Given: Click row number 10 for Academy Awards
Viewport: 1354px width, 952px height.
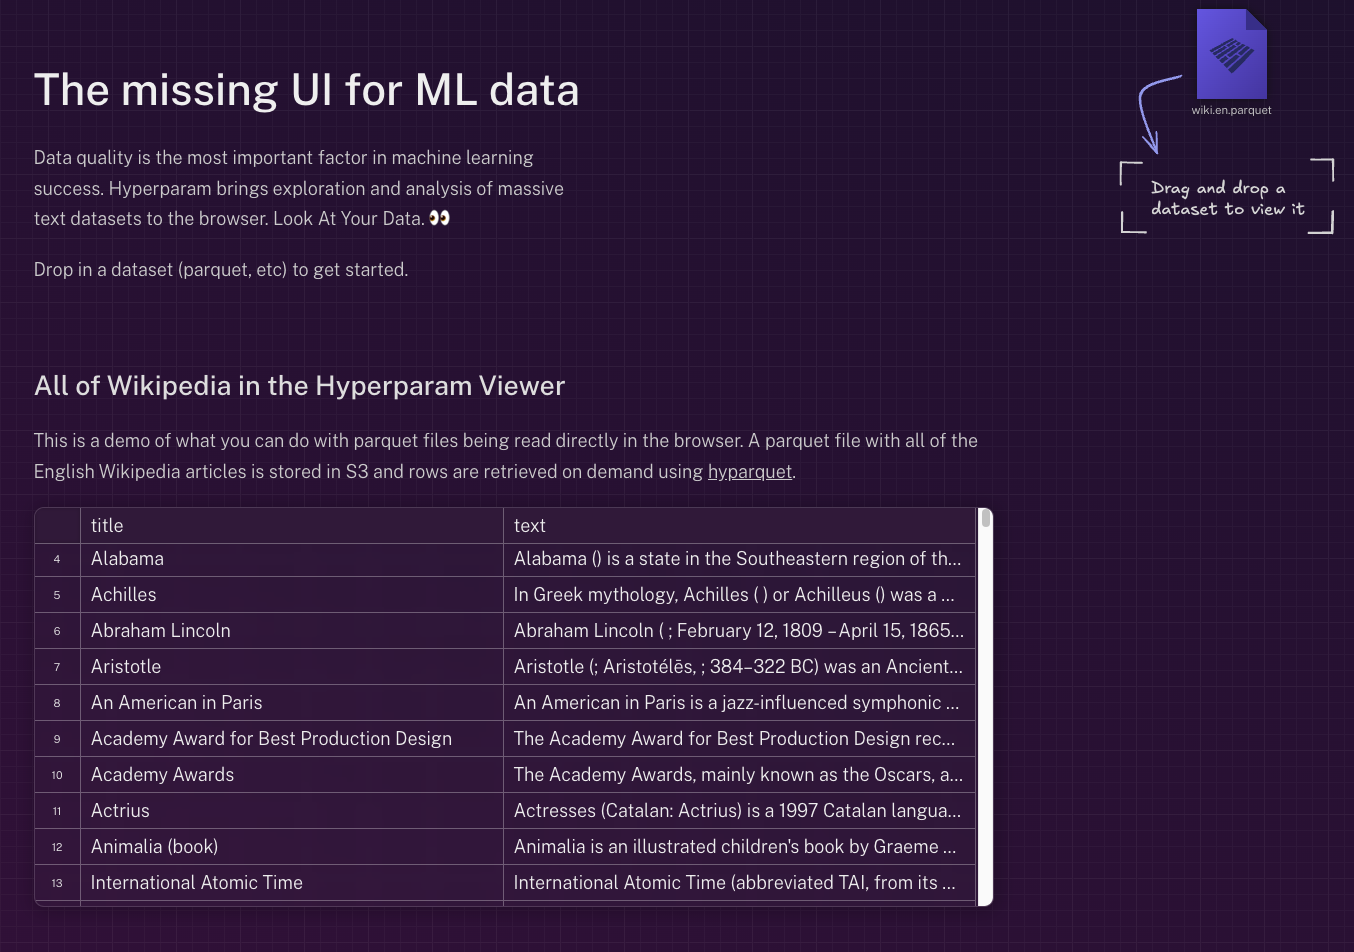Looking at the screenshot, I should (x=57, y=775).
